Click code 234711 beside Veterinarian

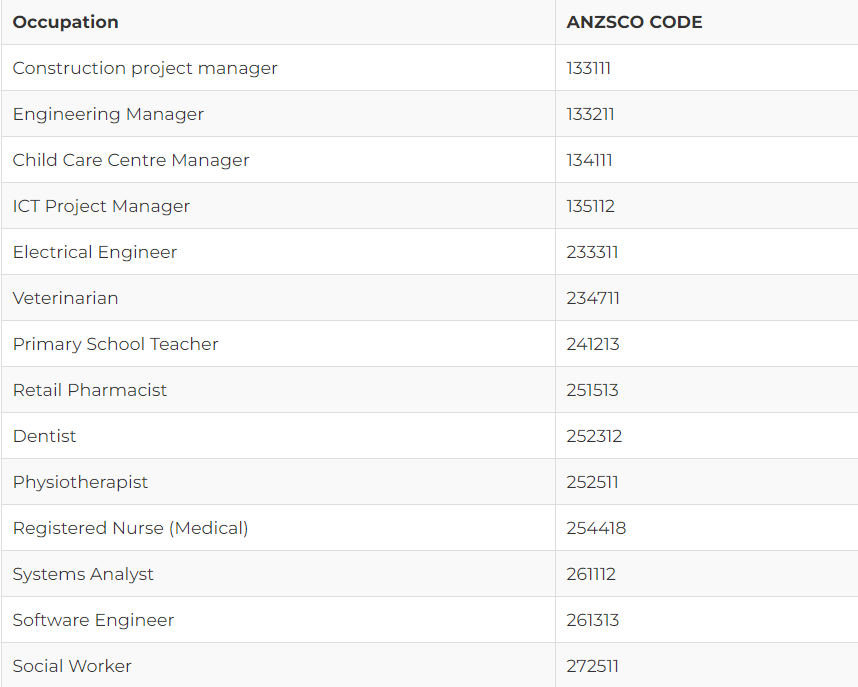593,298
